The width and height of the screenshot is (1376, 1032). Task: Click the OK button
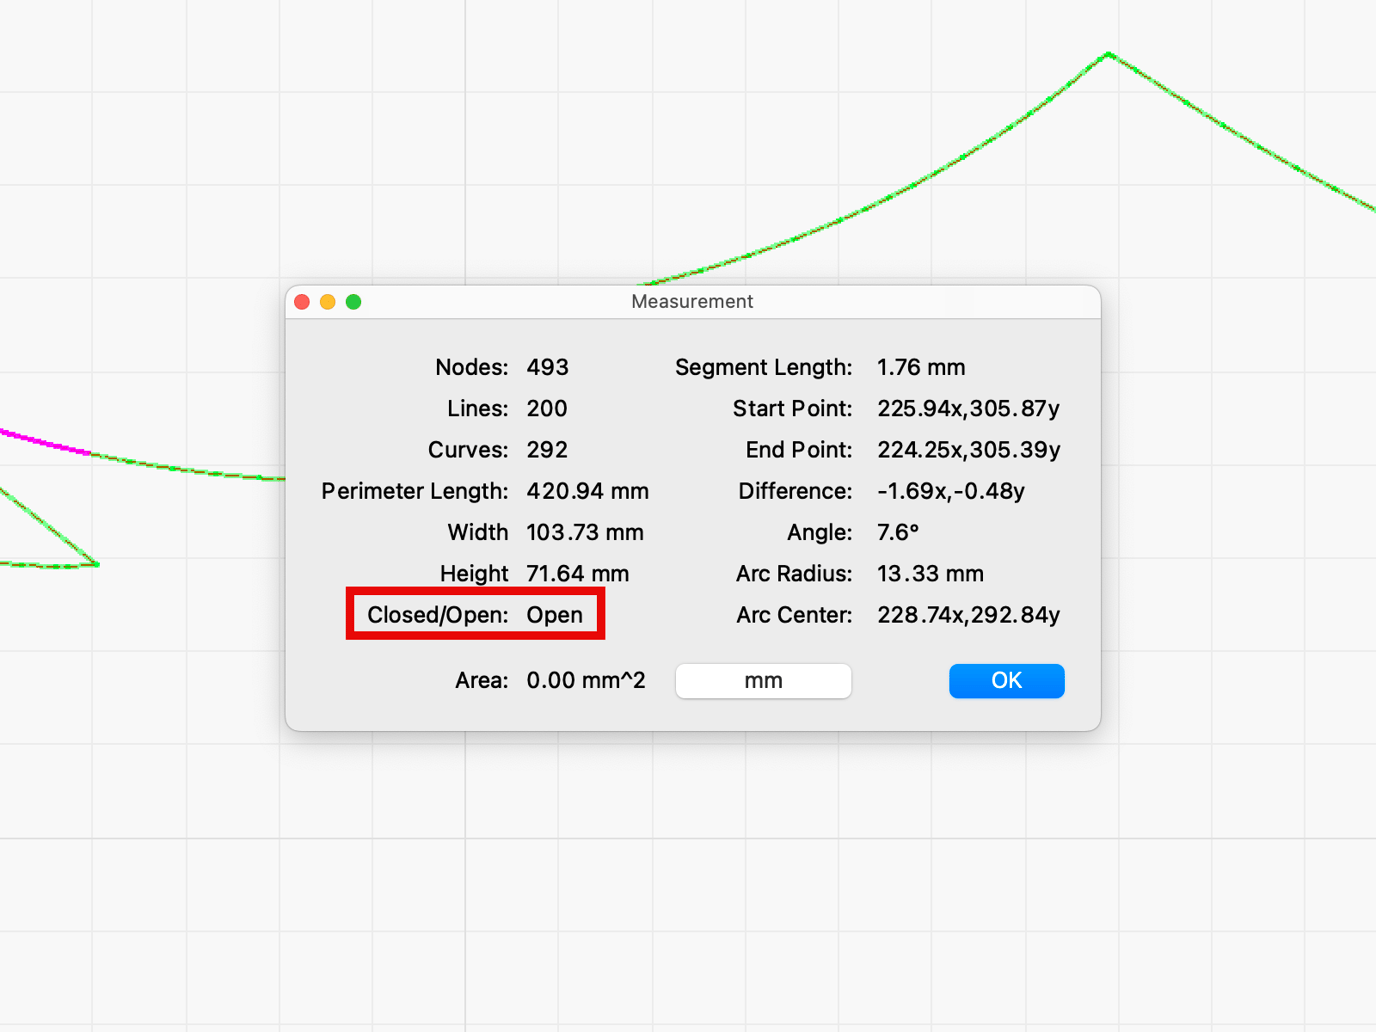tap(1006, 681)
